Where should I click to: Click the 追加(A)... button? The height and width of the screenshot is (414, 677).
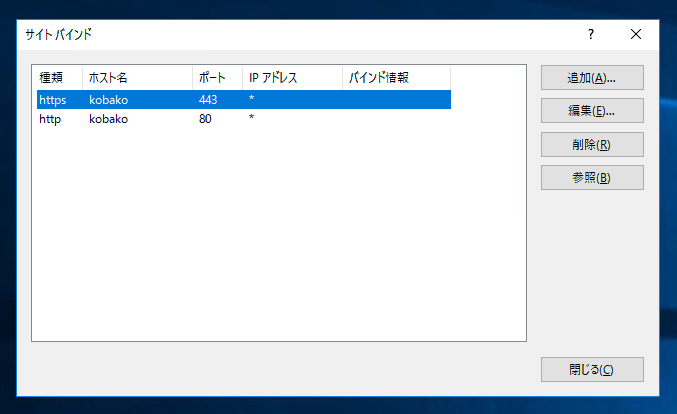(592, 78)
